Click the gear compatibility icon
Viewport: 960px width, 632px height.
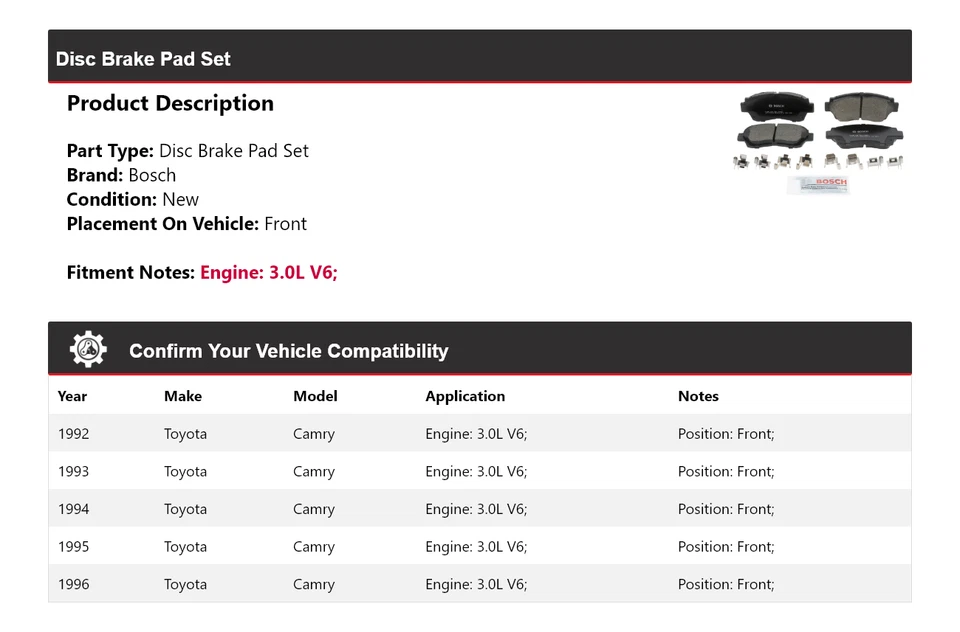point(88,349)
